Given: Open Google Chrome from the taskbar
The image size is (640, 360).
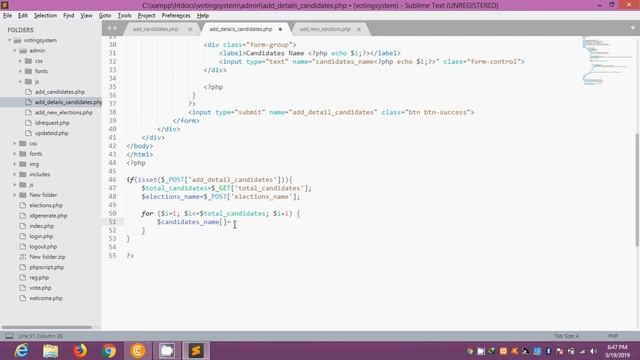Looking at the screenshot, I should (109, 351).
